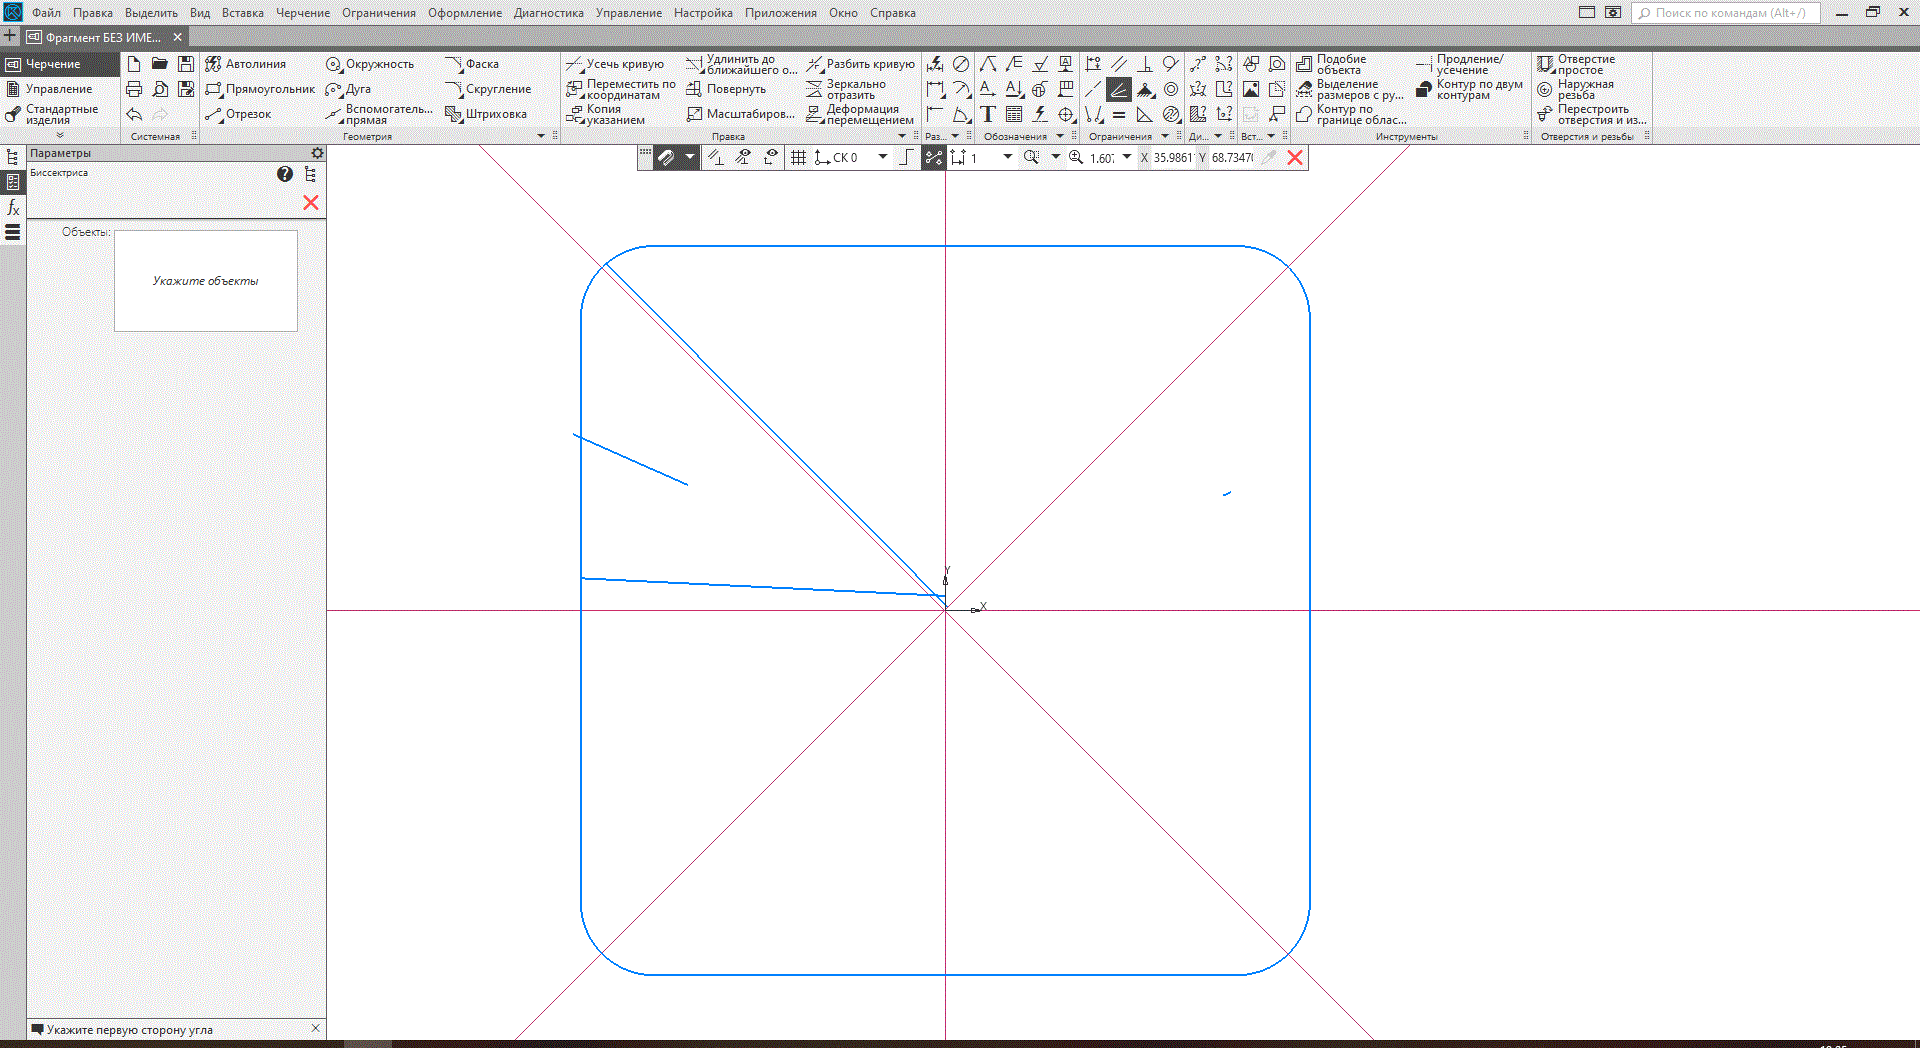Toggle orthogonal drawing mode

pos(906,157)
